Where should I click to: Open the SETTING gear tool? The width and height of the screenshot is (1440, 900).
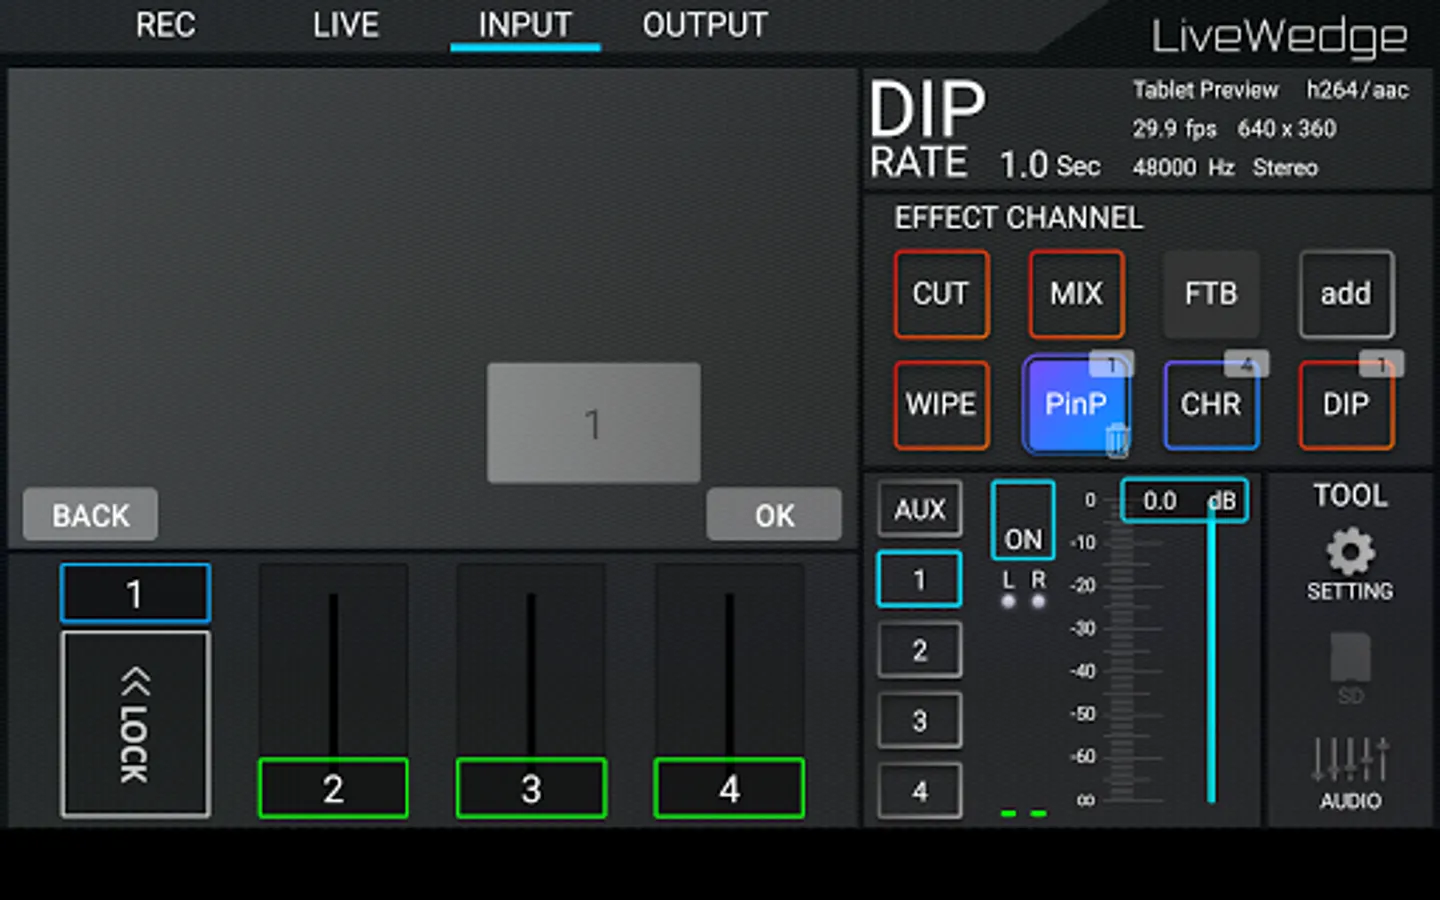[1350, 565]
